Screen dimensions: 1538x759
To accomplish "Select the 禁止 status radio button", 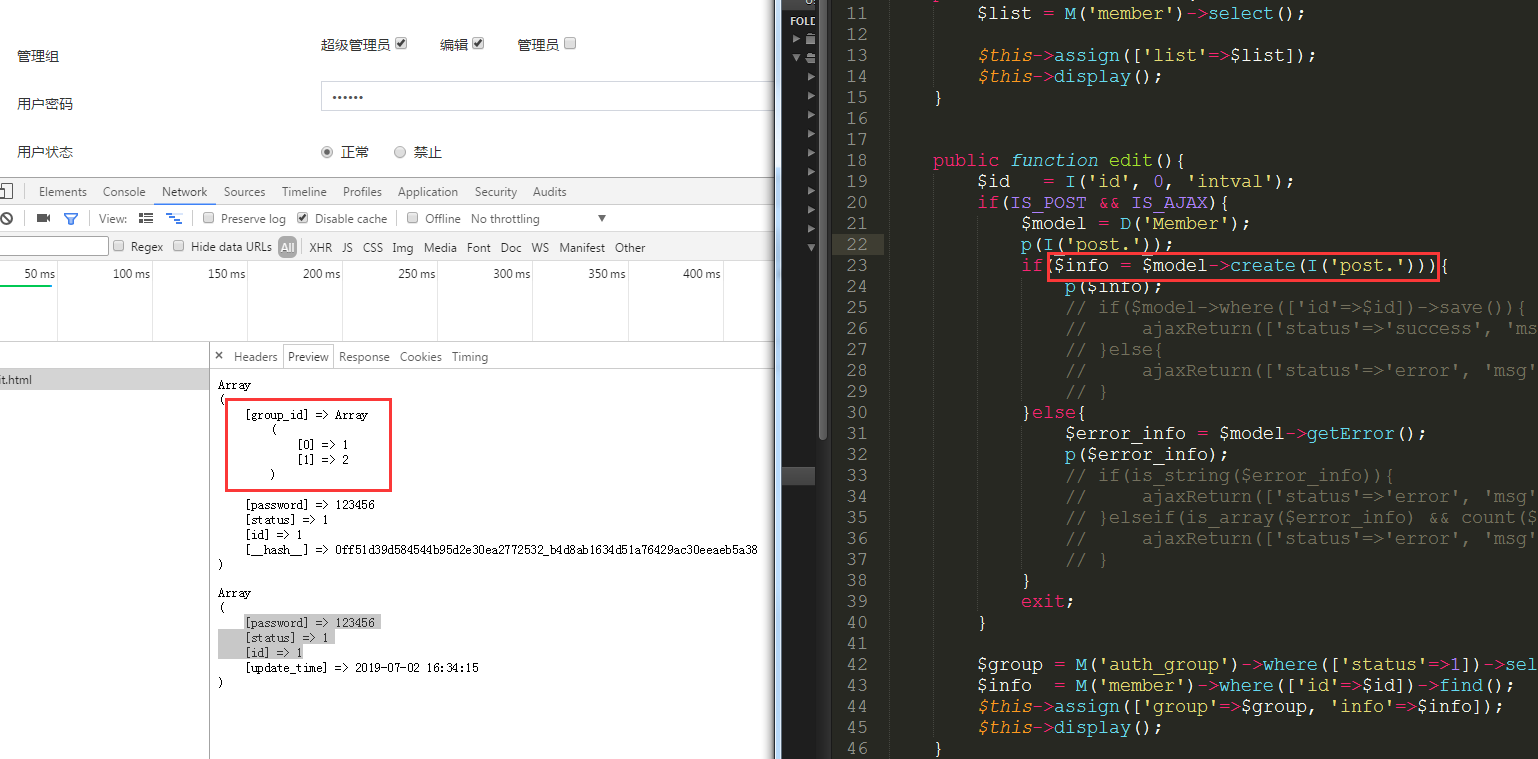I will click(400, 152).
